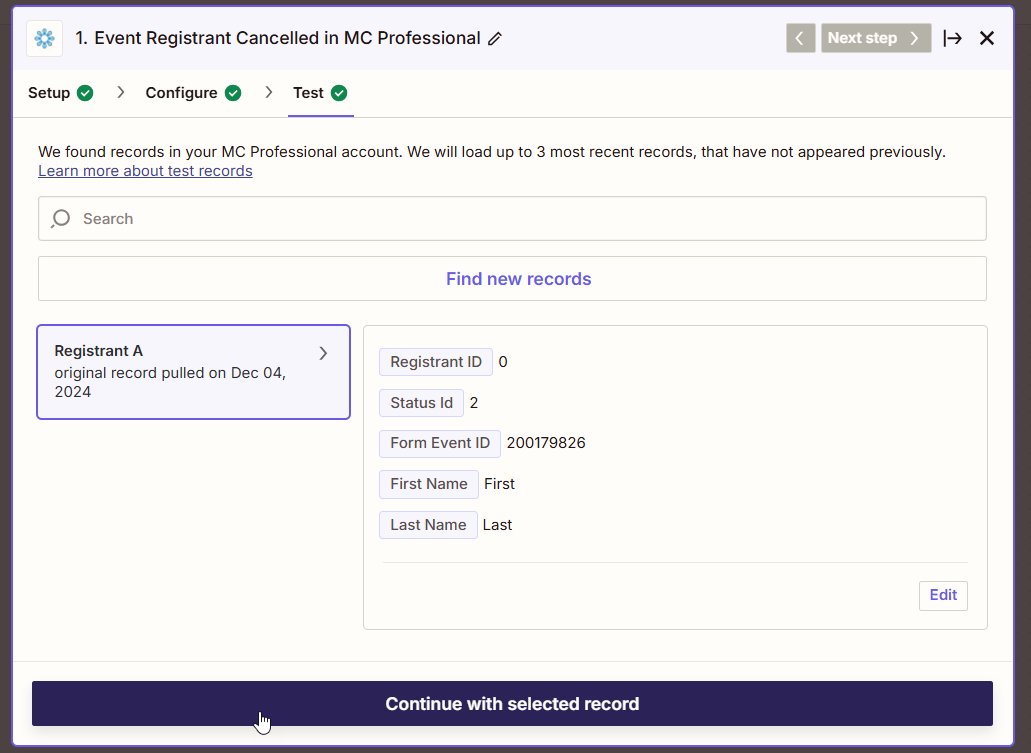Go to previous step arrow button
Screen dimensions: 1031x753
(800, 38)
